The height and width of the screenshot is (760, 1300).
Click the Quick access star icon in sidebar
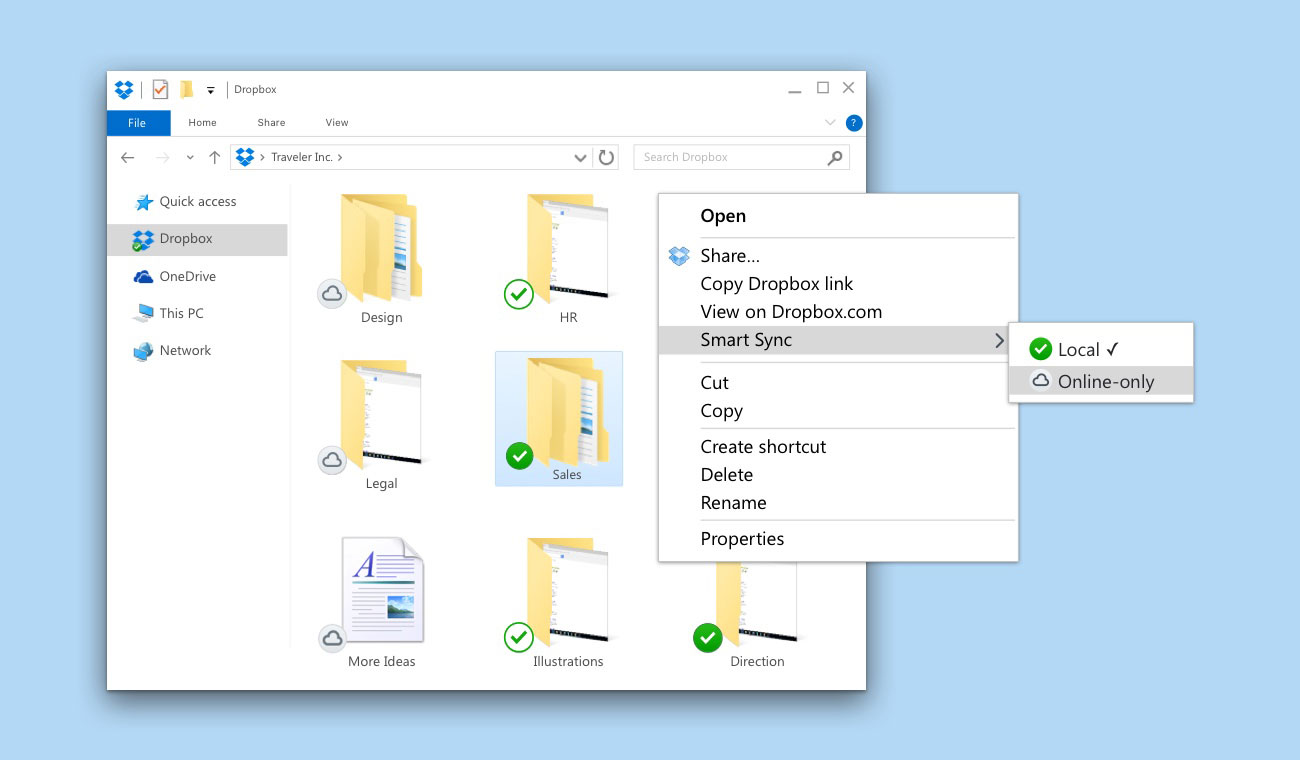[x=146, y=201]
